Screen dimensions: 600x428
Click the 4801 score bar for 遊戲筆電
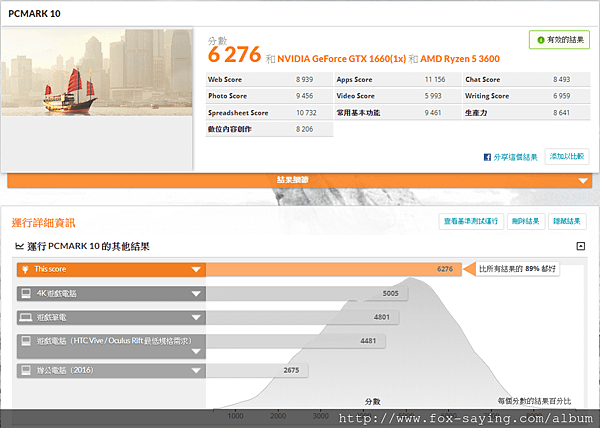pyautogui.click(x=302, y=317)
